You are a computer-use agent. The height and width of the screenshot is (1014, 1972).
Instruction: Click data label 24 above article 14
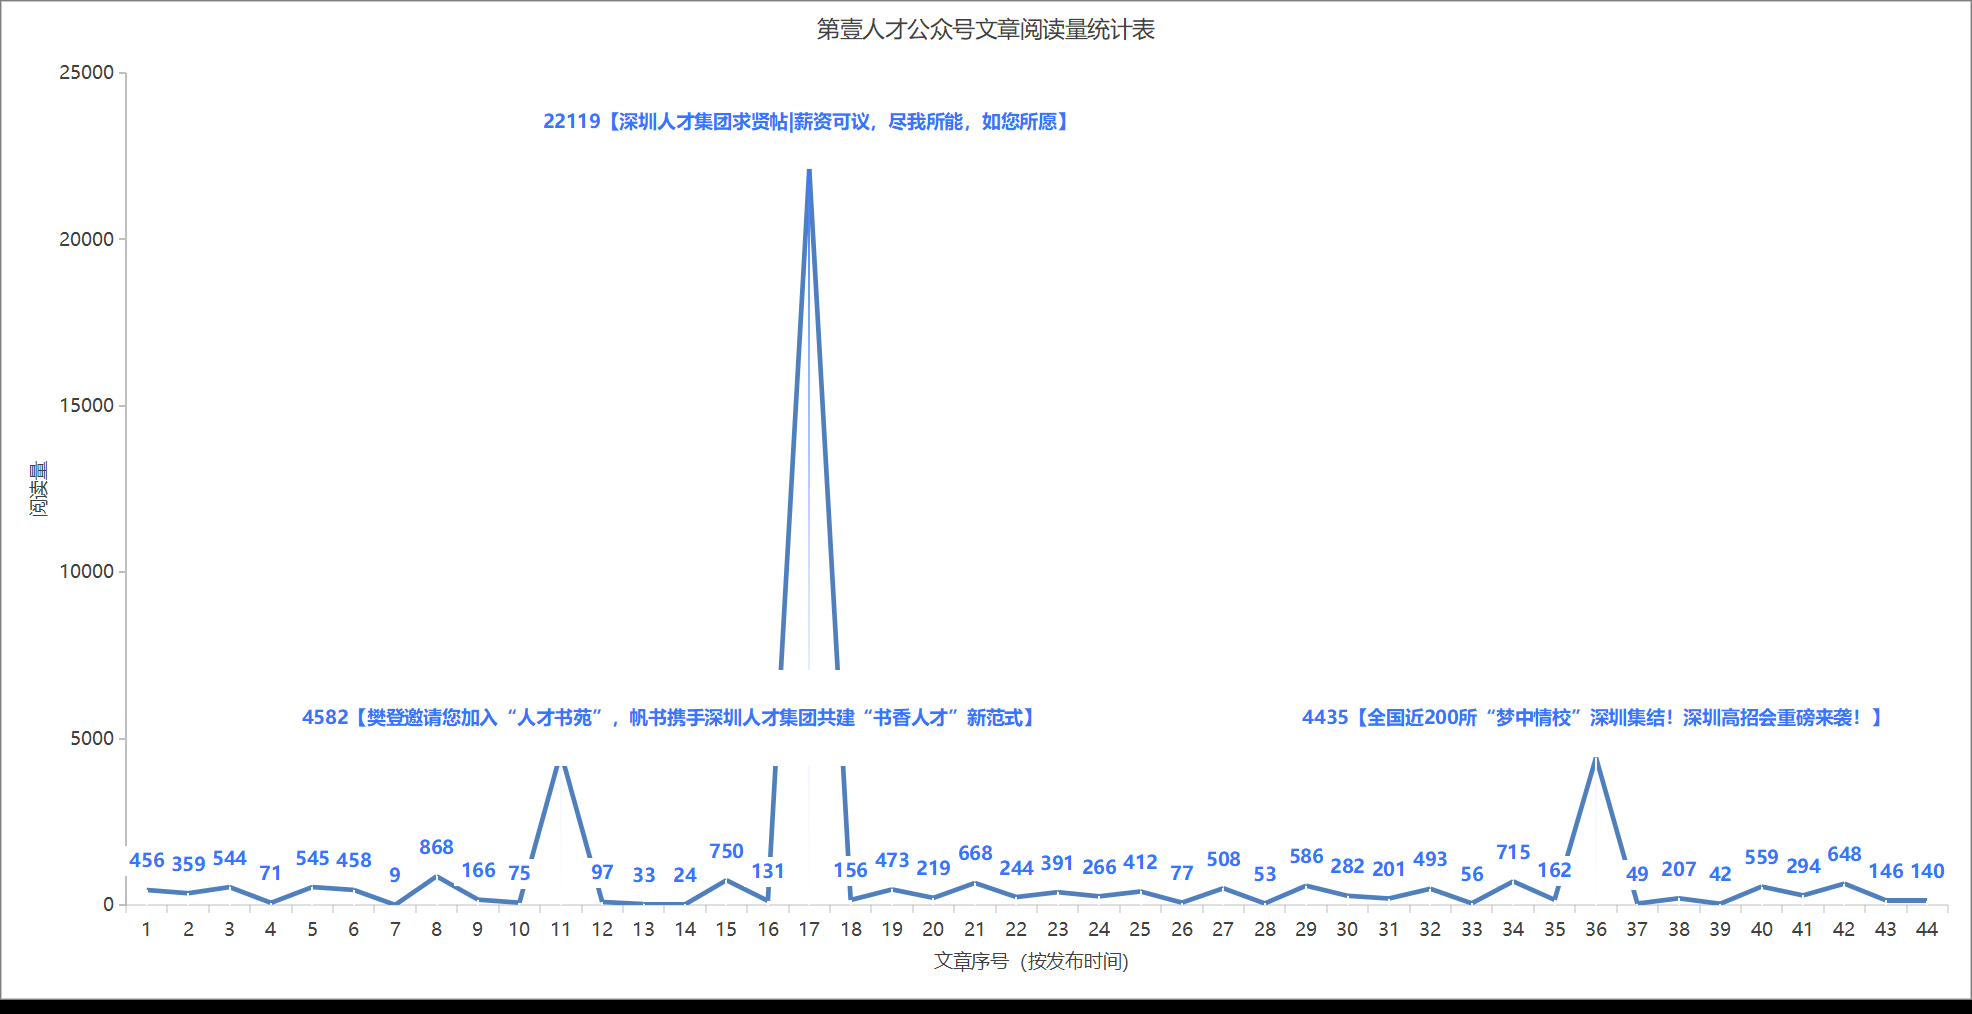[x=685, y=875]
